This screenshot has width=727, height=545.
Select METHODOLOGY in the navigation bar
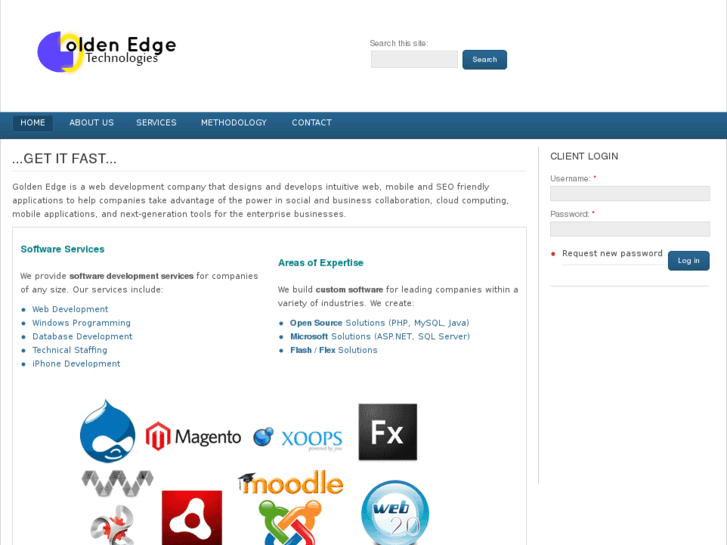234,123
